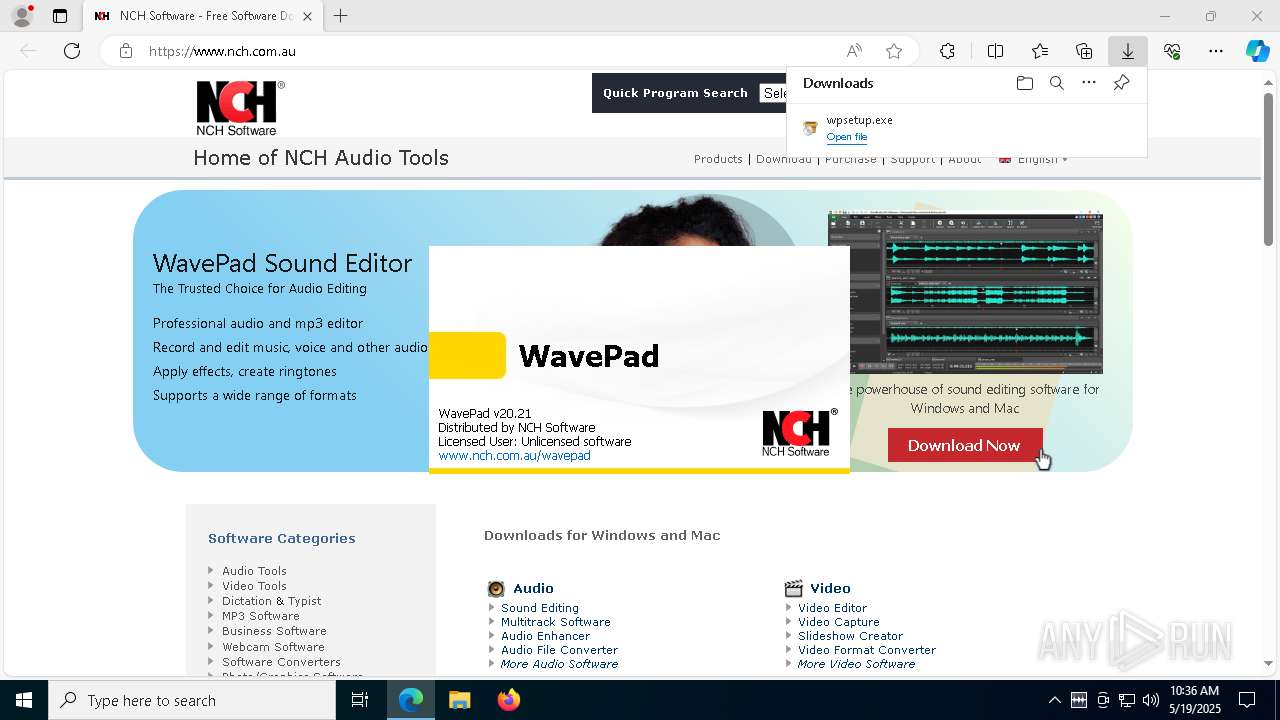The height and width of the screenshot is (720, 1280).
Task: Open File Explorer from the taskbar
Action: (x=459, y=700)
